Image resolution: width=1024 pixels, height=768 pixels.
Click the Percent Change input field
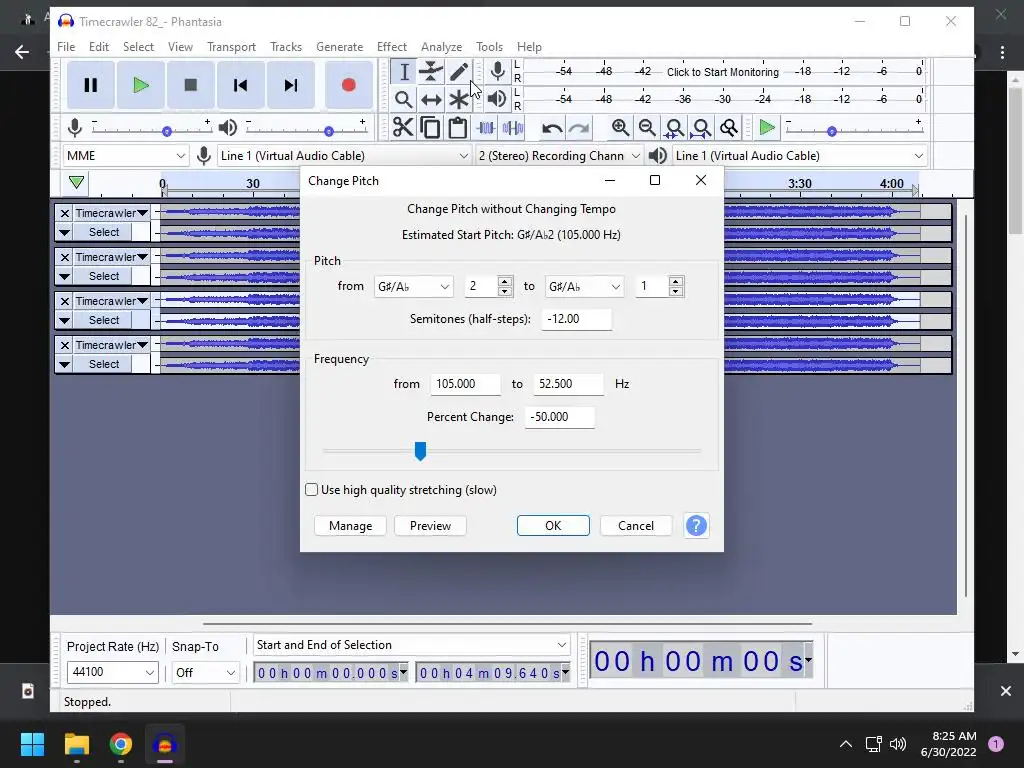tap(560, 417)
